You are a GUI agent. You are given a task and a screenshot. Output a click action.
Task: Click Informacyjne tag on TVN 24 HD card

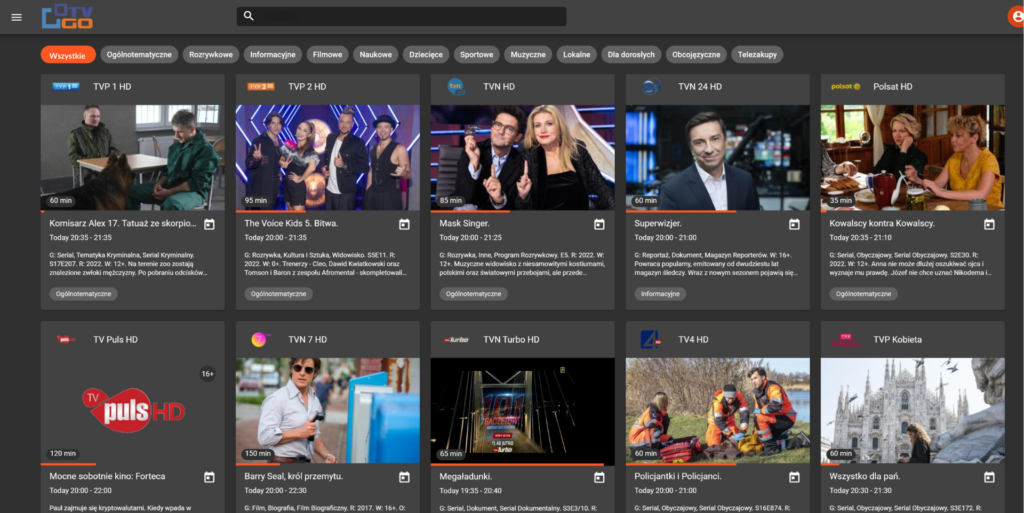pos(660,294)
